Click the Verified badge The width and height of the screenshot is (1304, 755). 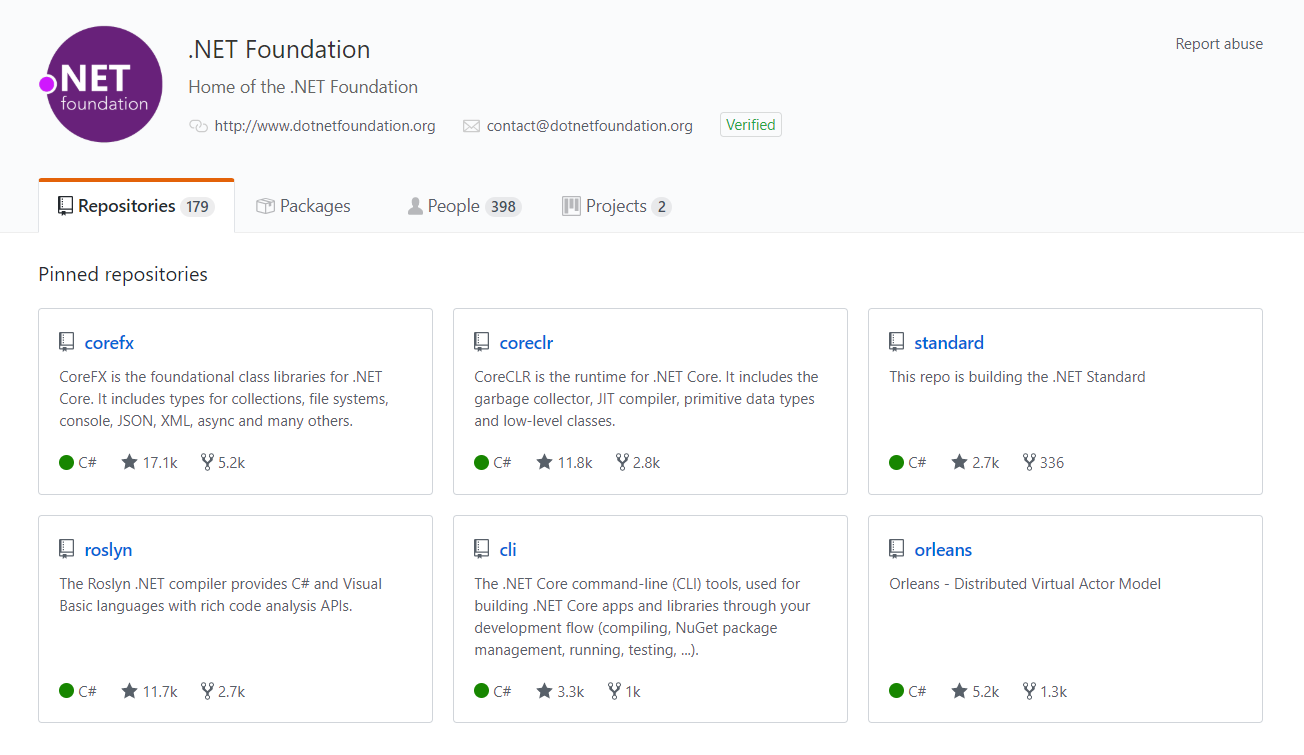[x=750, y=125]
